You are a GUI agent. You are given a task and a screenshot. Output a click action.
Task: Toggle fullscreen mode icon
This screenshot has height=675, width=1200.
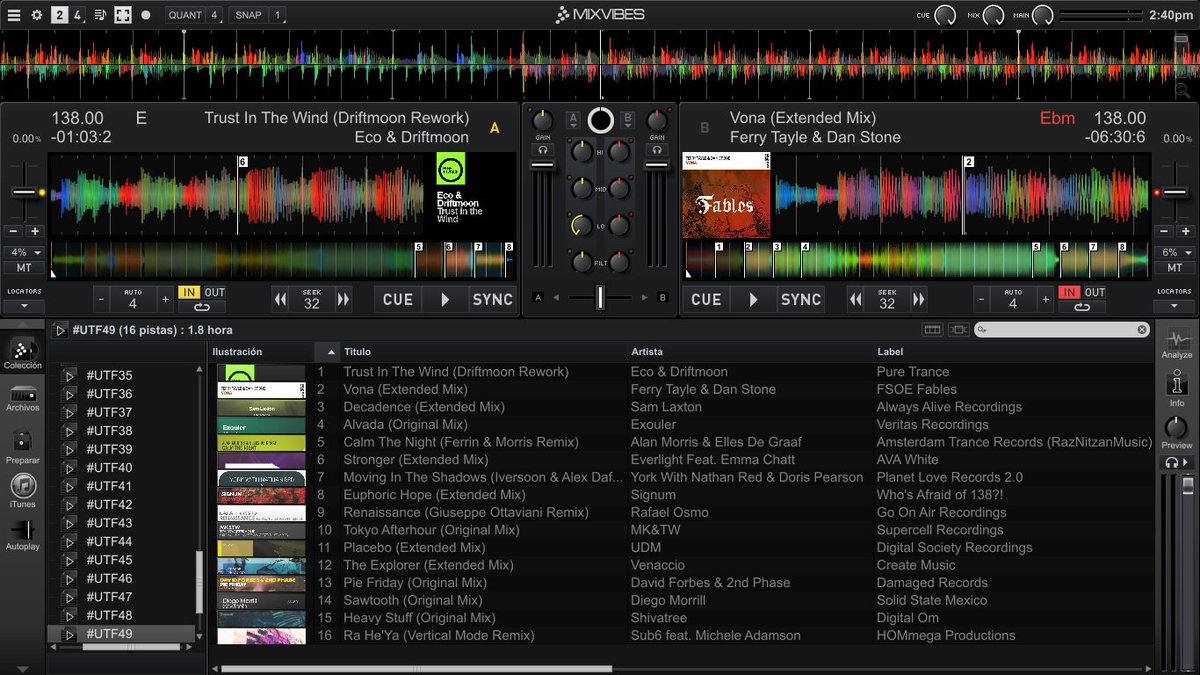click(122, 15)
